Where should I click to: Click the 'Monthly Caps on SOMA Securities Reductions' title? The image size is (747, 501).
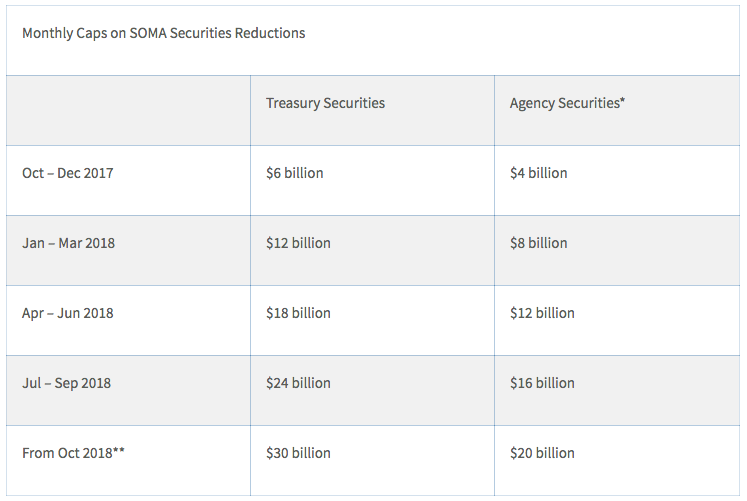point(164,33)
